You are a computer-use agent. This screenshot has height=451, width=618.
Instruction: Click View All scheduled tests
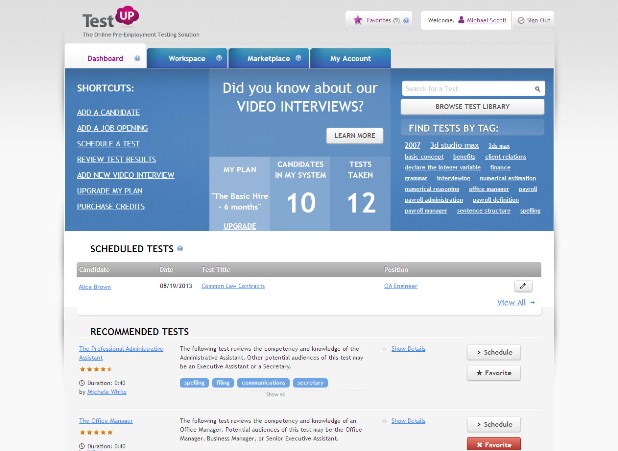click(x=516, y=302)
